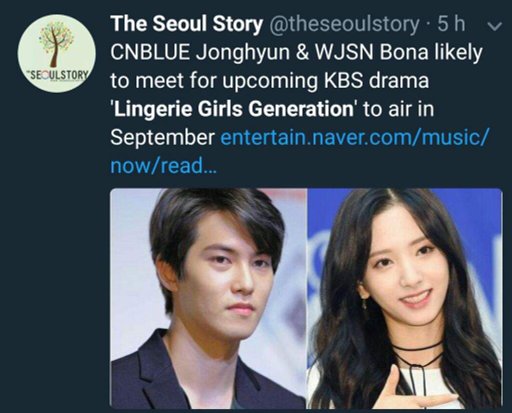Click the 'WJSN Bona likely' text
The height and width of the screenshot is (413, 512).
(398, 52)
